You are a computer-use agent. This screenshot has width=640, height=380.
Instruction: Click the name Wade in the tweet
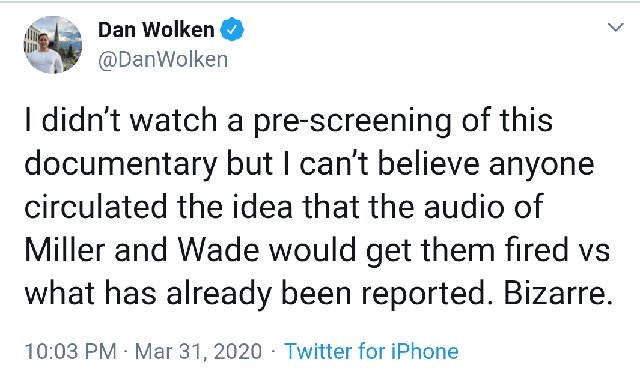click(x=218, y=249)
